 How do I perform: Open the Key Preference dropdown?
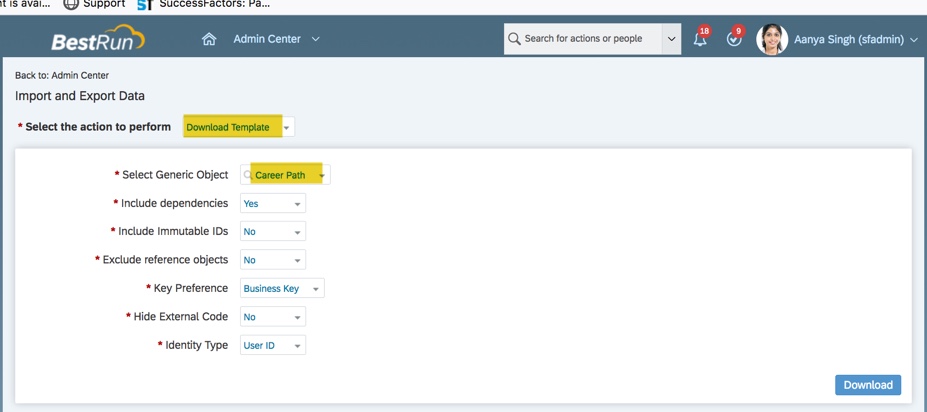282,289
